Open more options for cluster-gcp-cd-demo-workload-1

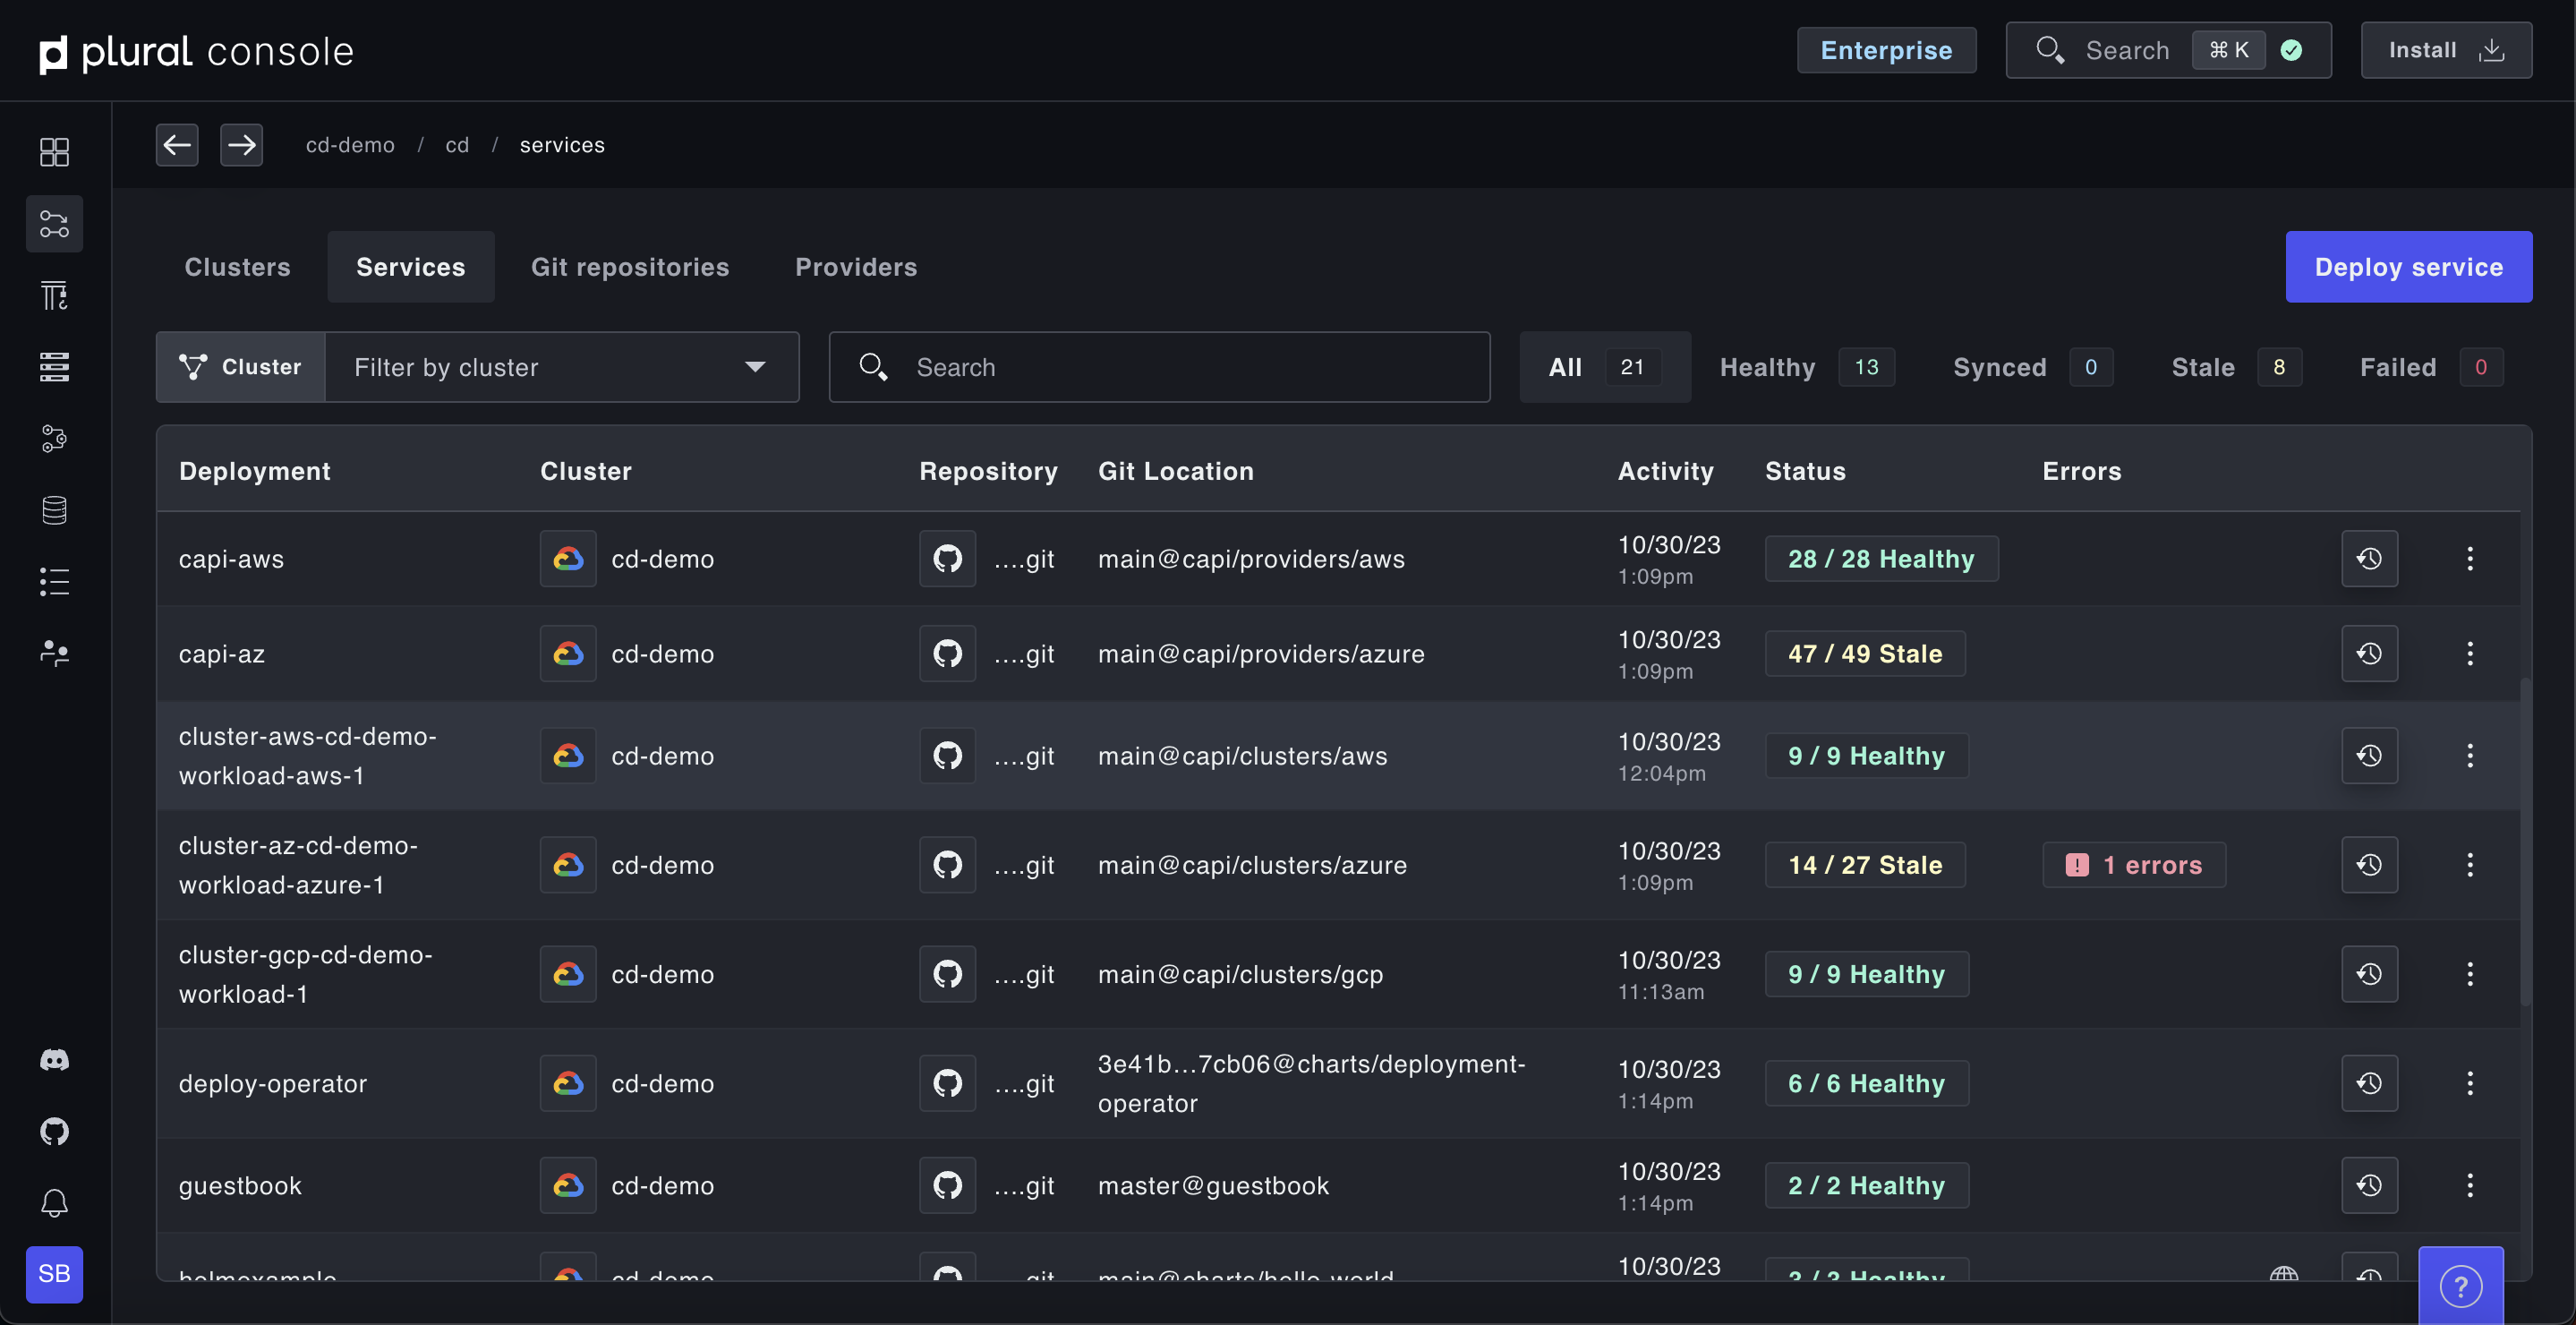[x=2470, y=974]
